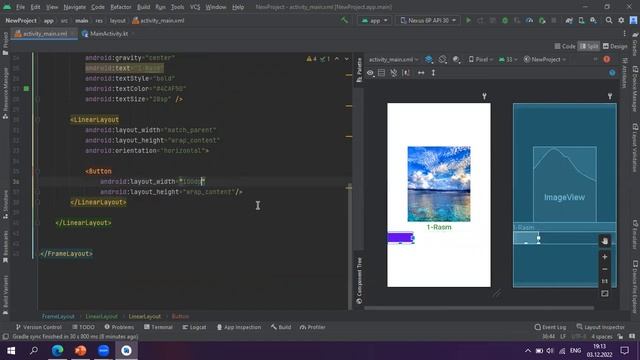Screen dimensions: 640x360
Task: Click the Clear constraints icon in design toolbar
Action: [x=393, y=73]
